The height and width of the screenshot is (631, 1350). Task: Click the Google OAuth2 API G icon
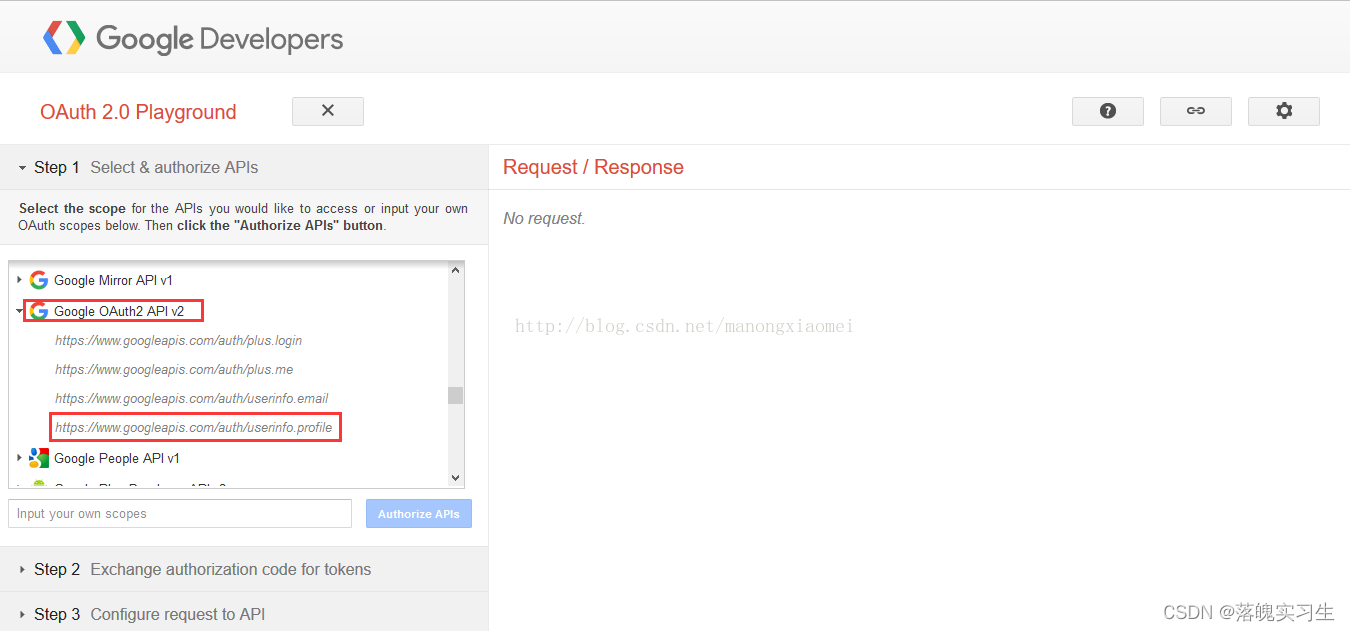tap(39, 311)
